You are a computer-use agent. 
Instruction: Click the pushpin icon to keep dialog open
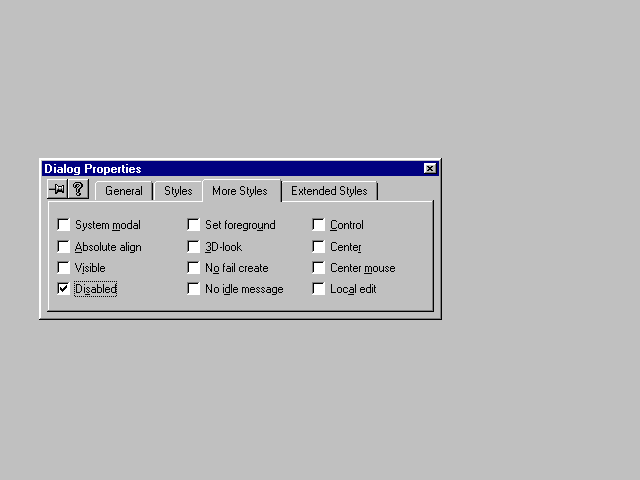[x=57, y=189]
